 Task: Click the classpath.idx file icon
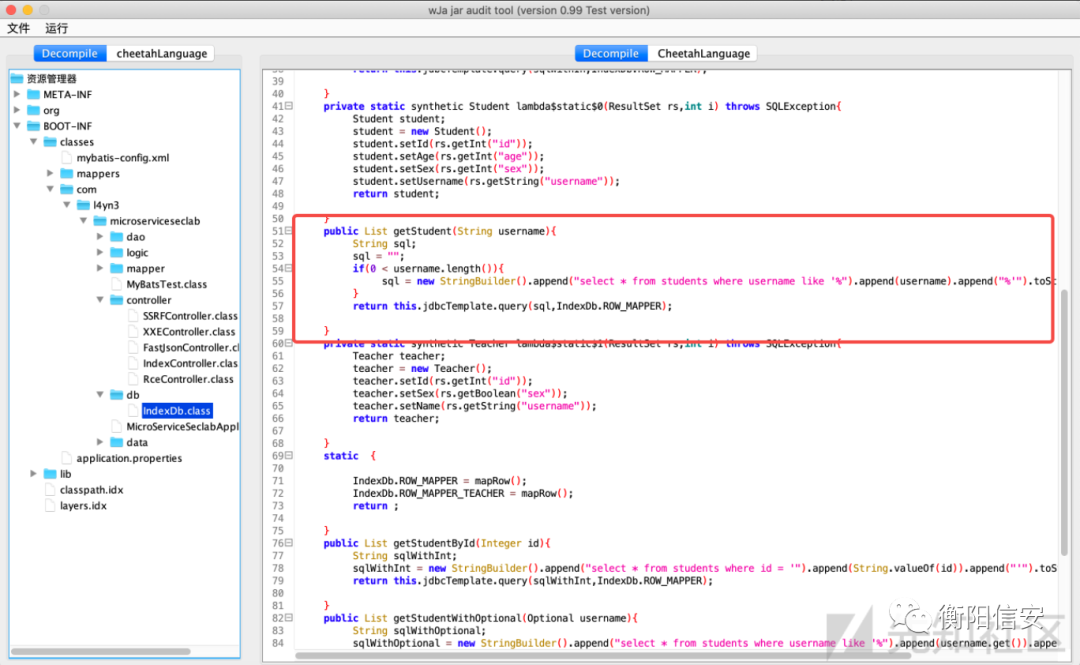(x=50, y=490)
